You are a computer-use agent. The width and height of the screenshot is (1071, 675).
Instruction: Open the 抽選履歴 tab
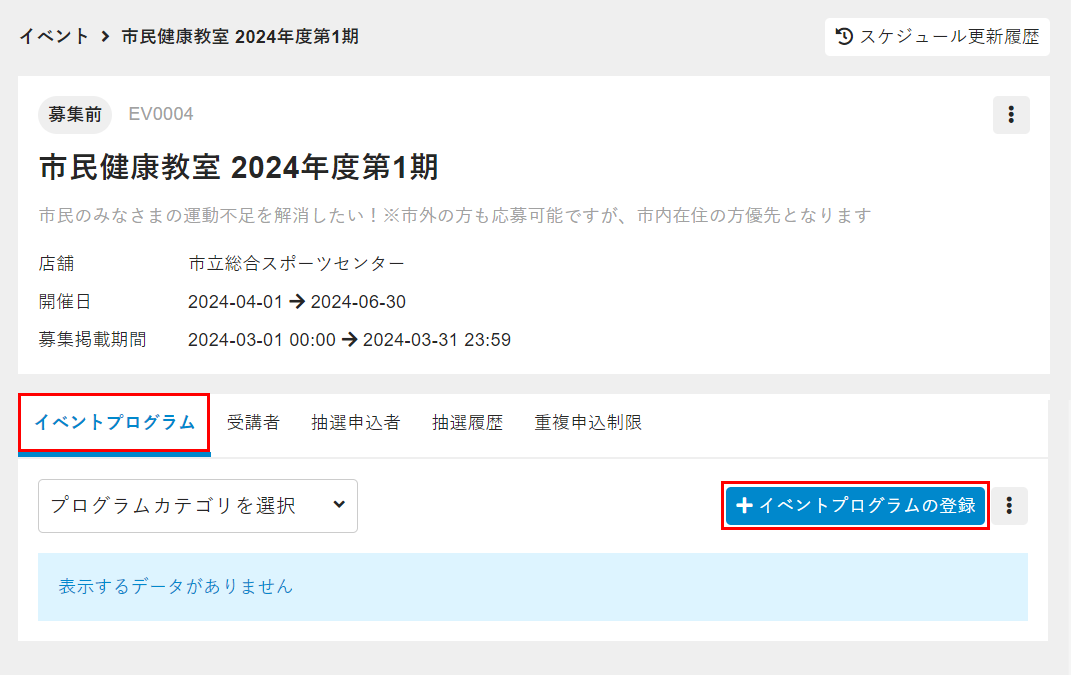pyautogui.click(x=467, y=423)
